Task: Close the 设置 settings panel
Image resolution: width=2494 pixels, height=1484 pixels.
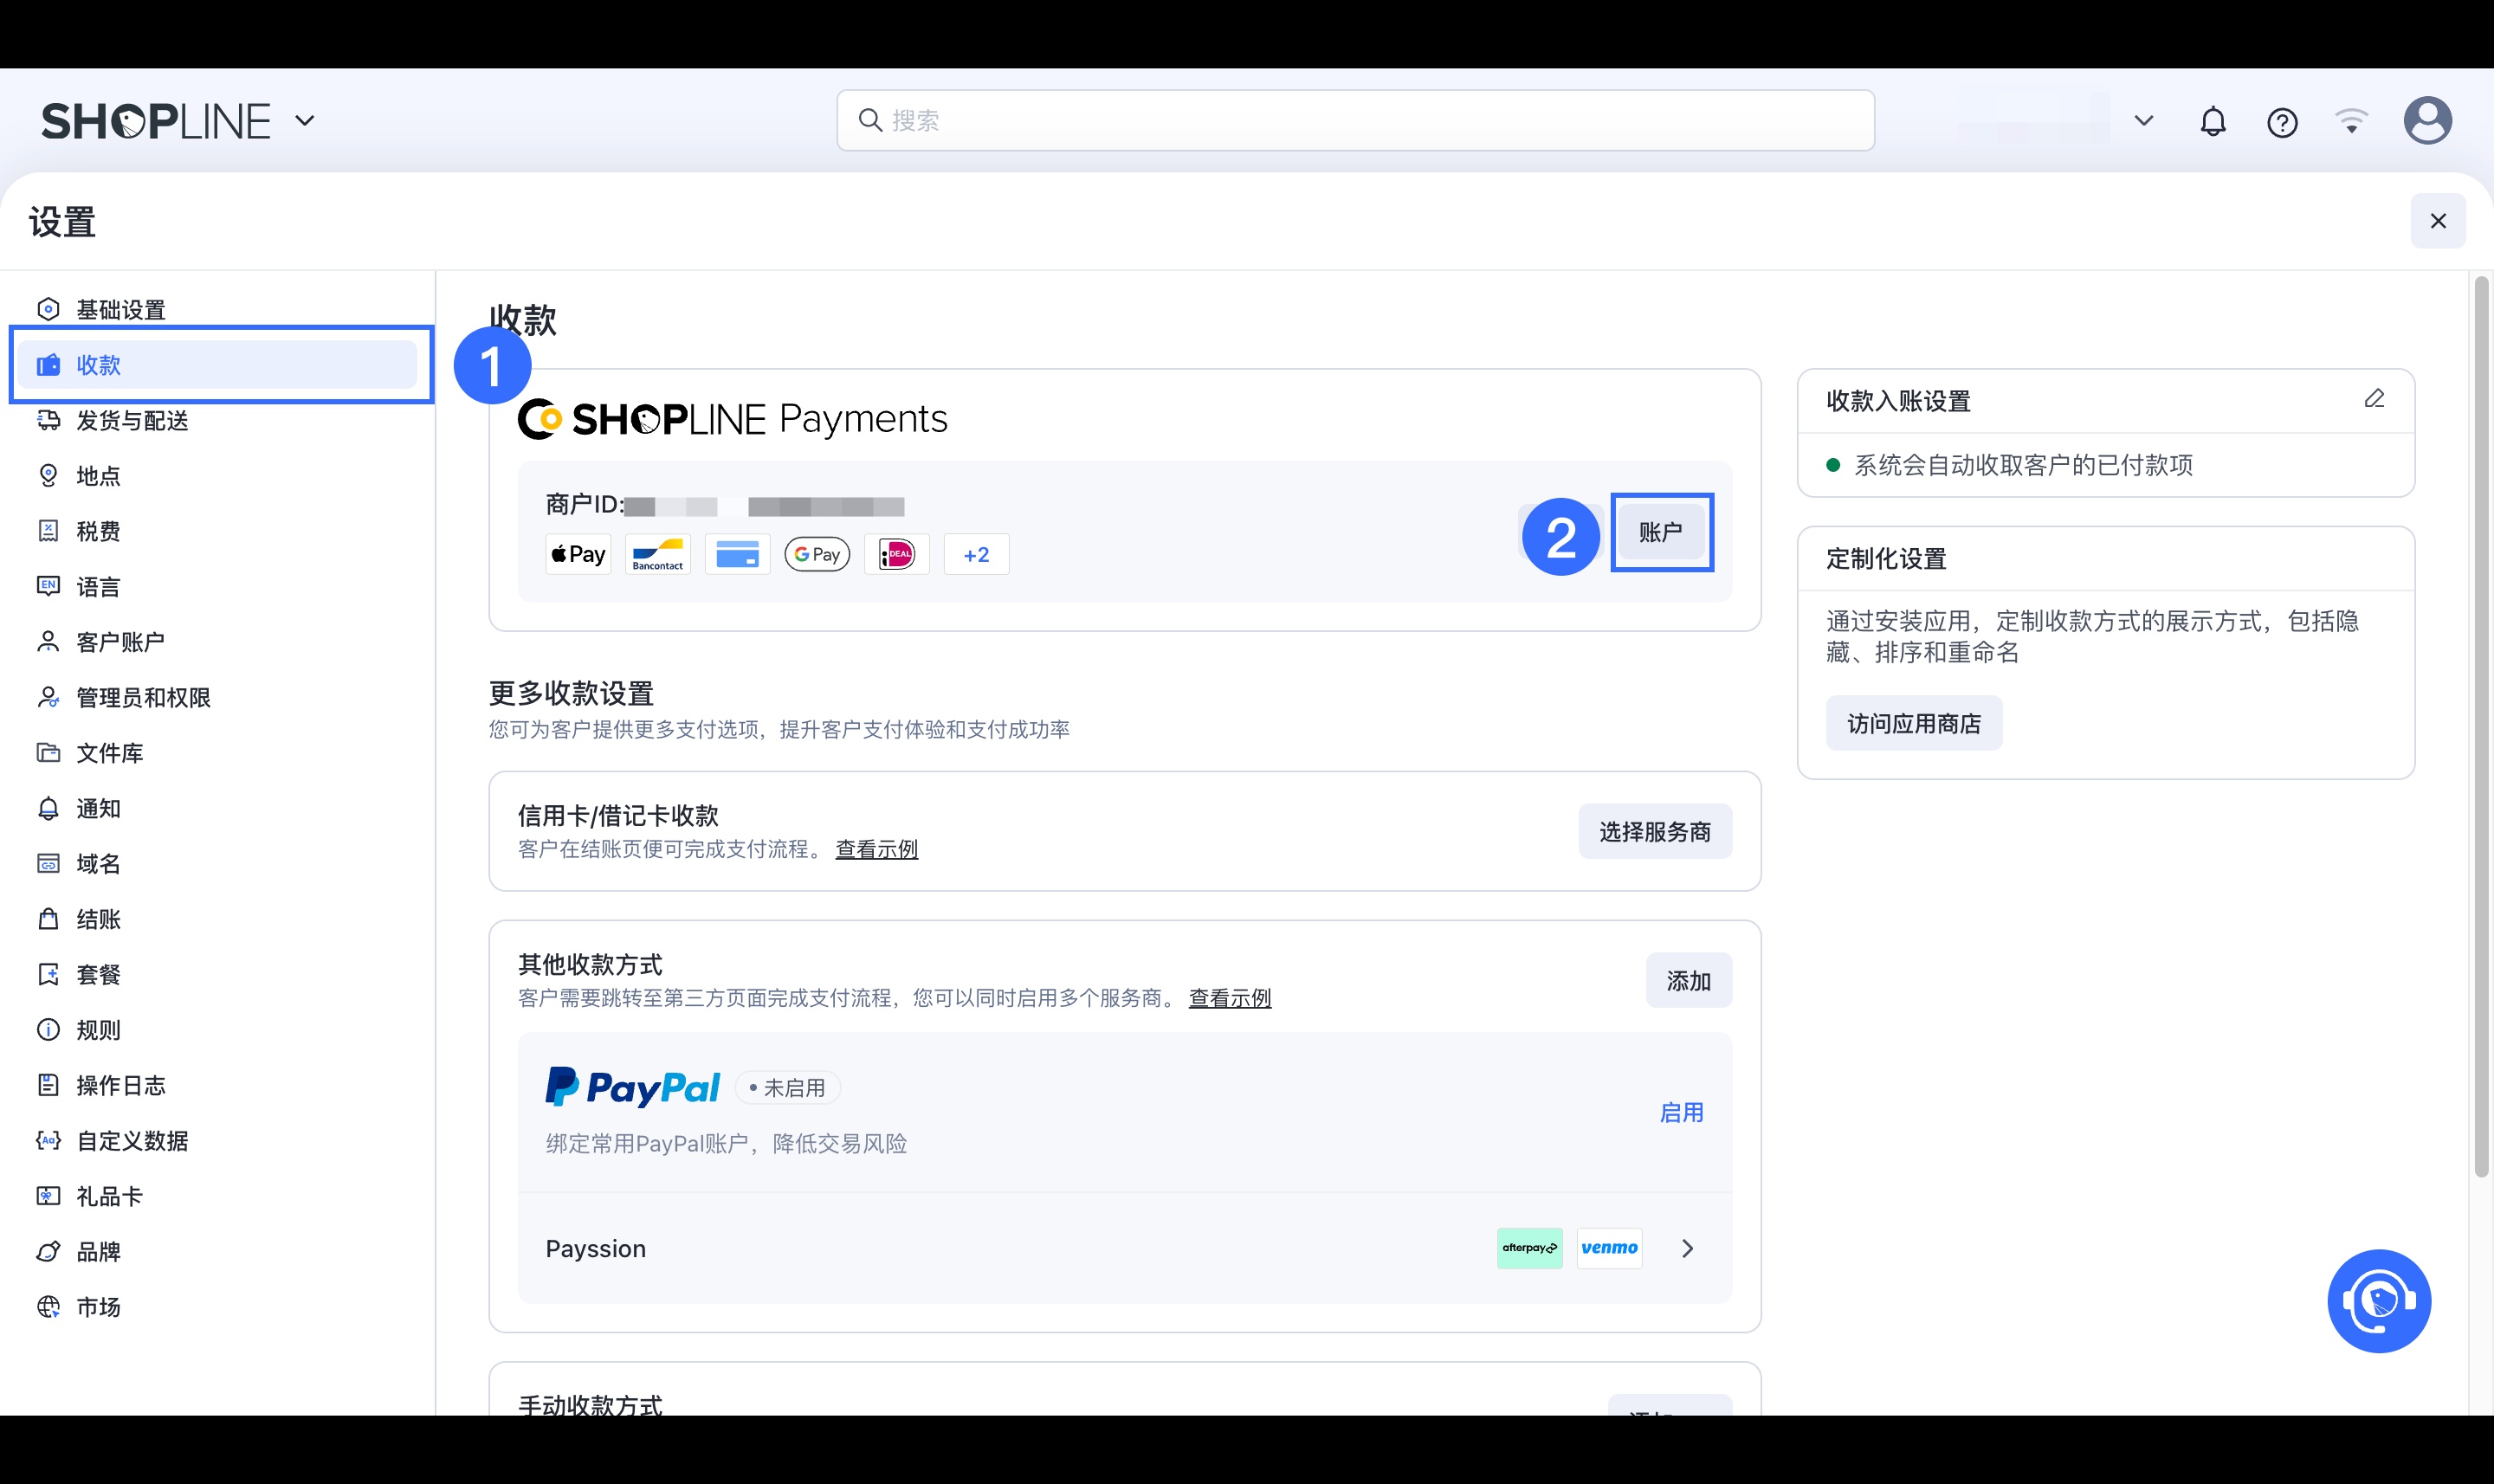Action: (x=2438, y=221)
